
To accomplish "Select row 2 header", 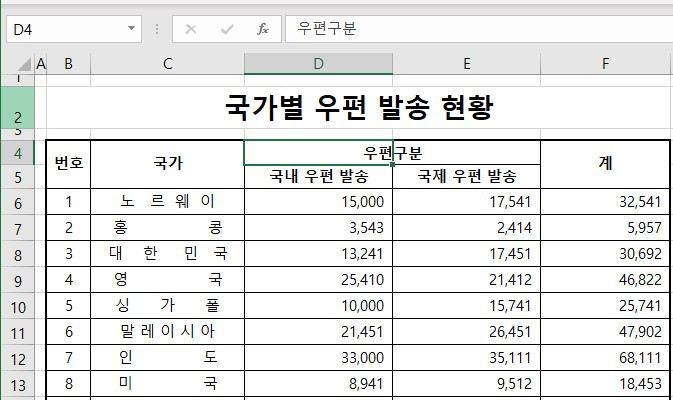I will click(18, 108).
